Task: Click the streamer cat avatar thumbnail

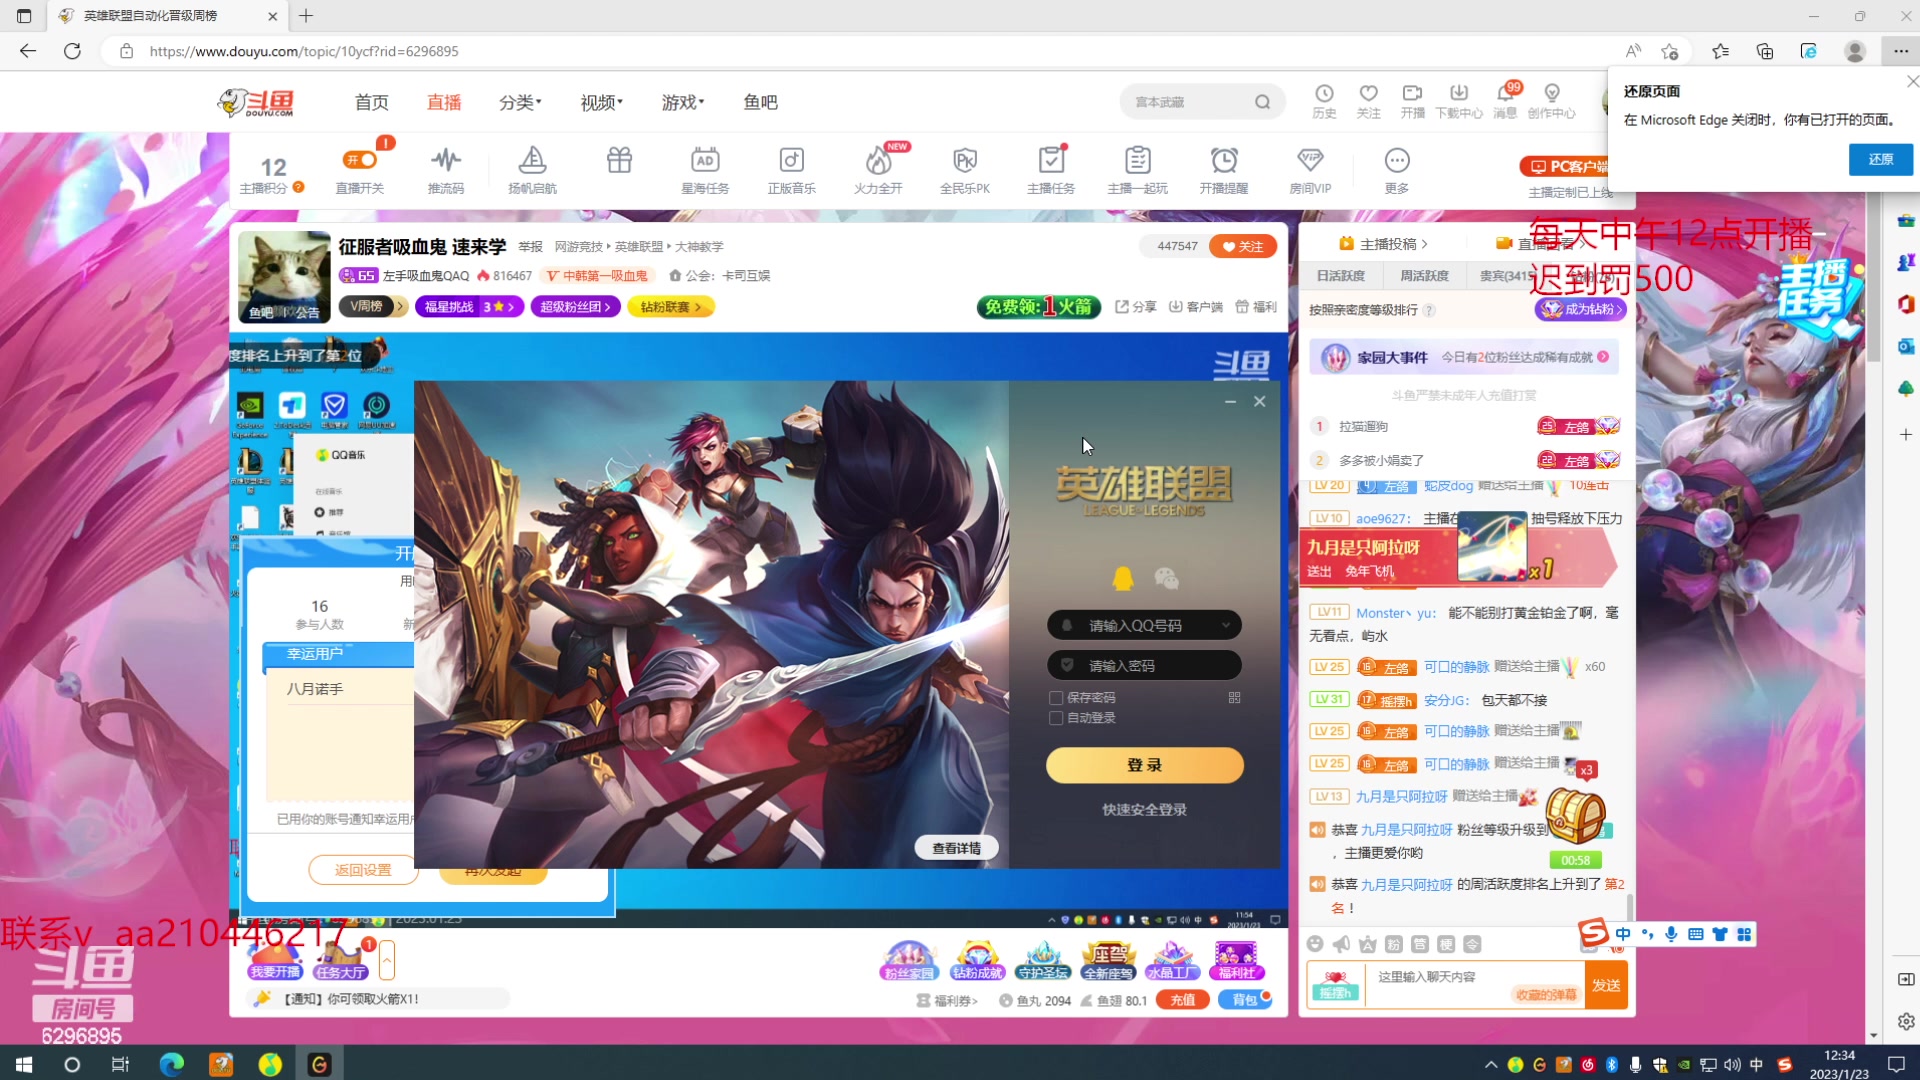Action: tap(285, 277)
